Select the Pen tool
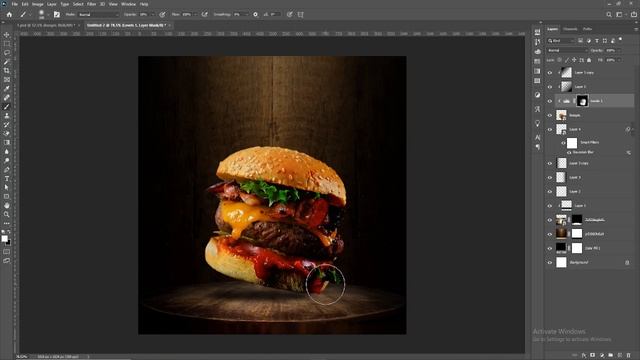 [x=7, y=169]
